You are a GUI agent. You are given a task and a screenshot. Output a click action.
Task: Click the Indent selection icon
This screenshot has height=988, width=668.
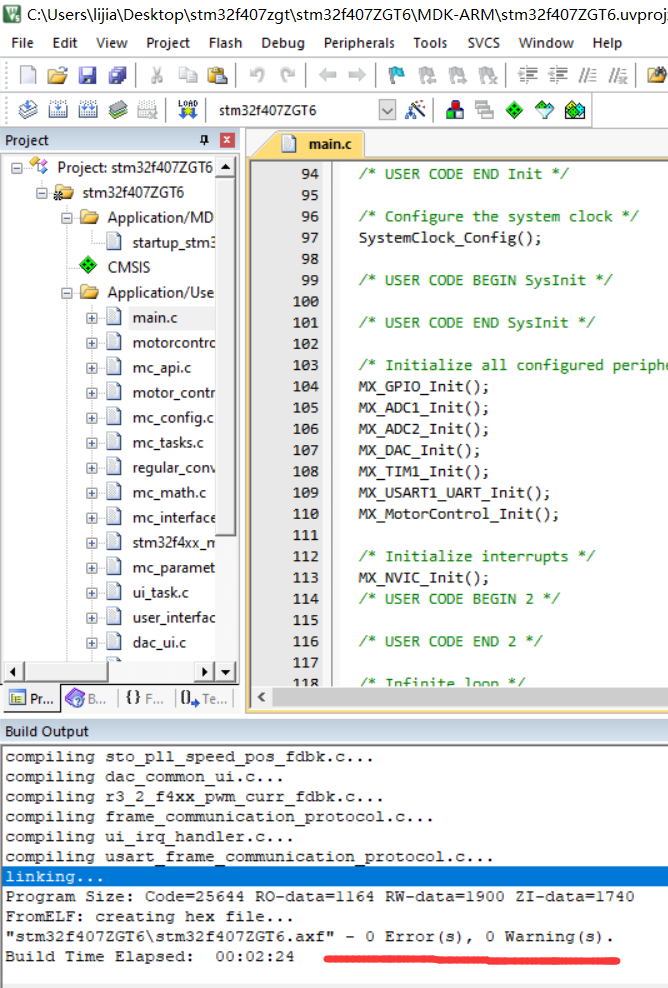click(x=527, y=76)
